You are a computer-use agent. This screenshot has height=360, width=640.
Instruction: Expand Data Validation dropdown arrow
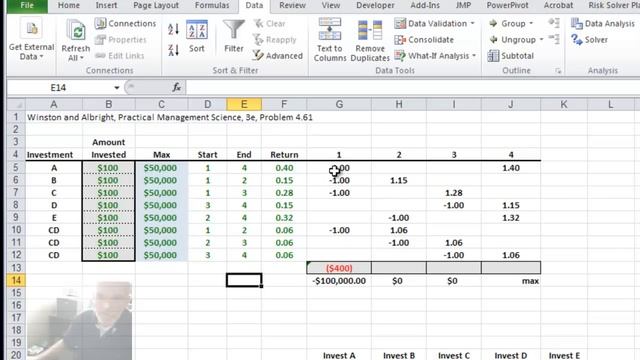pos(473,23)
